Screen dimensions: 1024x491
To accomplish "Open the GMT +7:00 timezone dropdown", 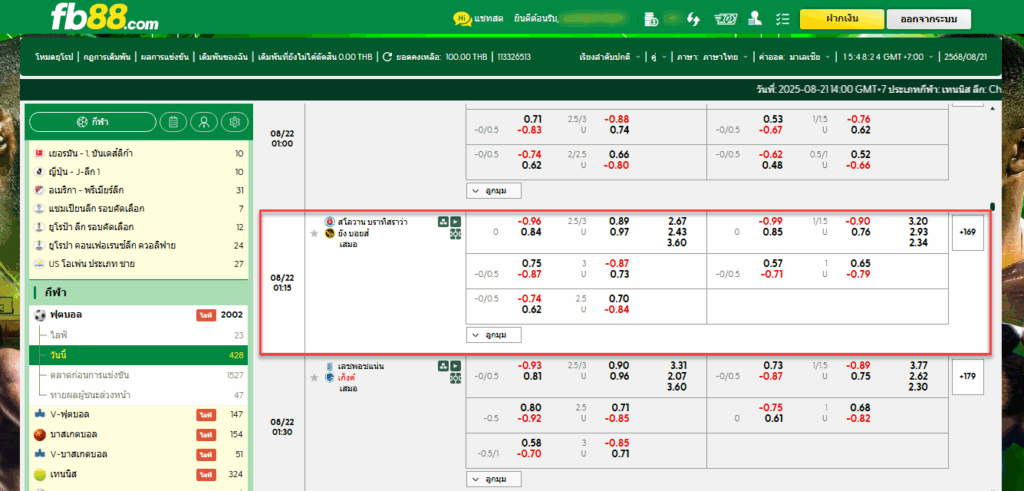I will tap(888, 57).
